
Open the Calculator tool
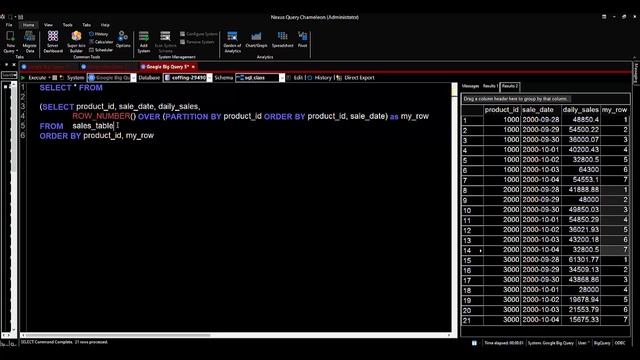pyautogui.click(x=101, y=42)
